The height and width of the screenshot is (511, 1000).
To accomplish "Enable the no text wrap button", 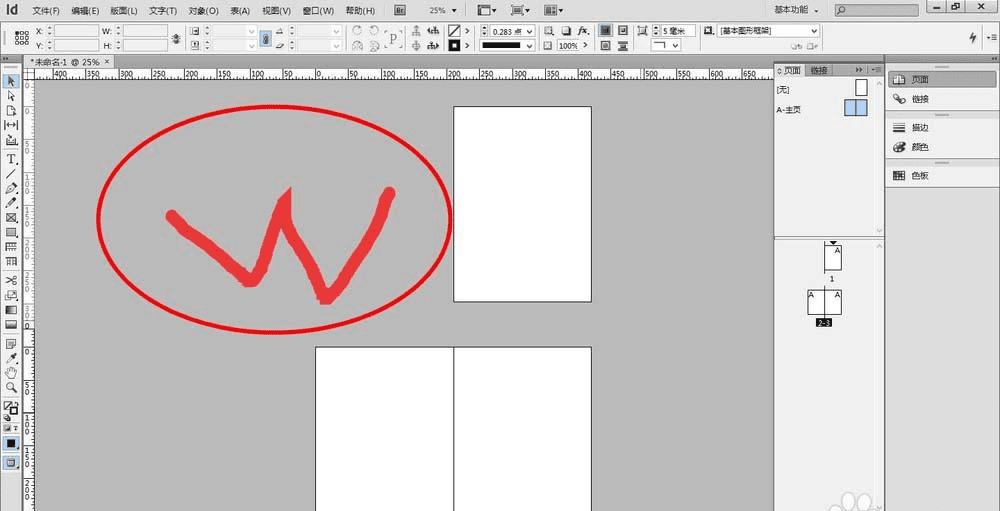I will pyautogui.click(x=605, y=31).
